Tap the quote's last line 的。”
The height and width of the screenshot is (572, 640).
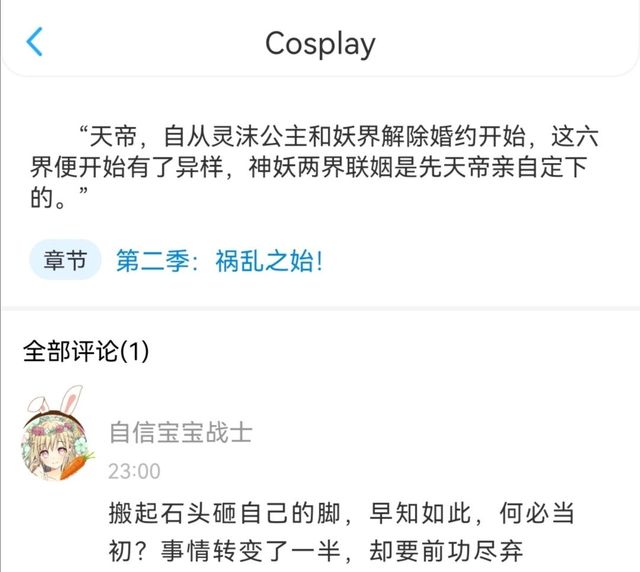click(x=59, y=198)
